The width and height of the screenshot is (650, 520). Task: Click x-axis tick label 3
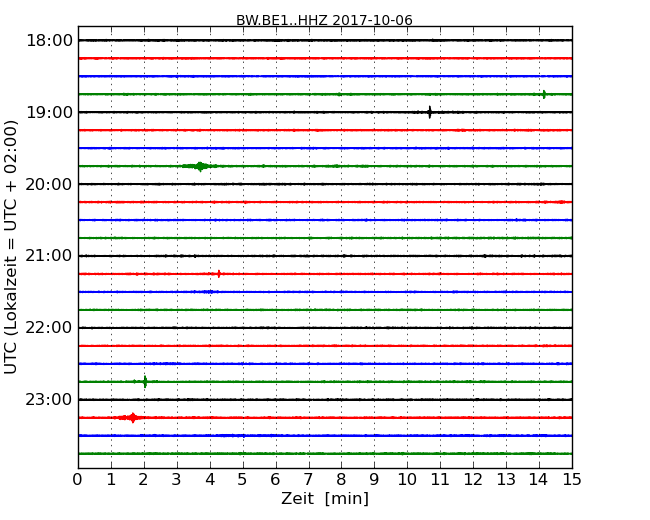[x=177, y=479]
